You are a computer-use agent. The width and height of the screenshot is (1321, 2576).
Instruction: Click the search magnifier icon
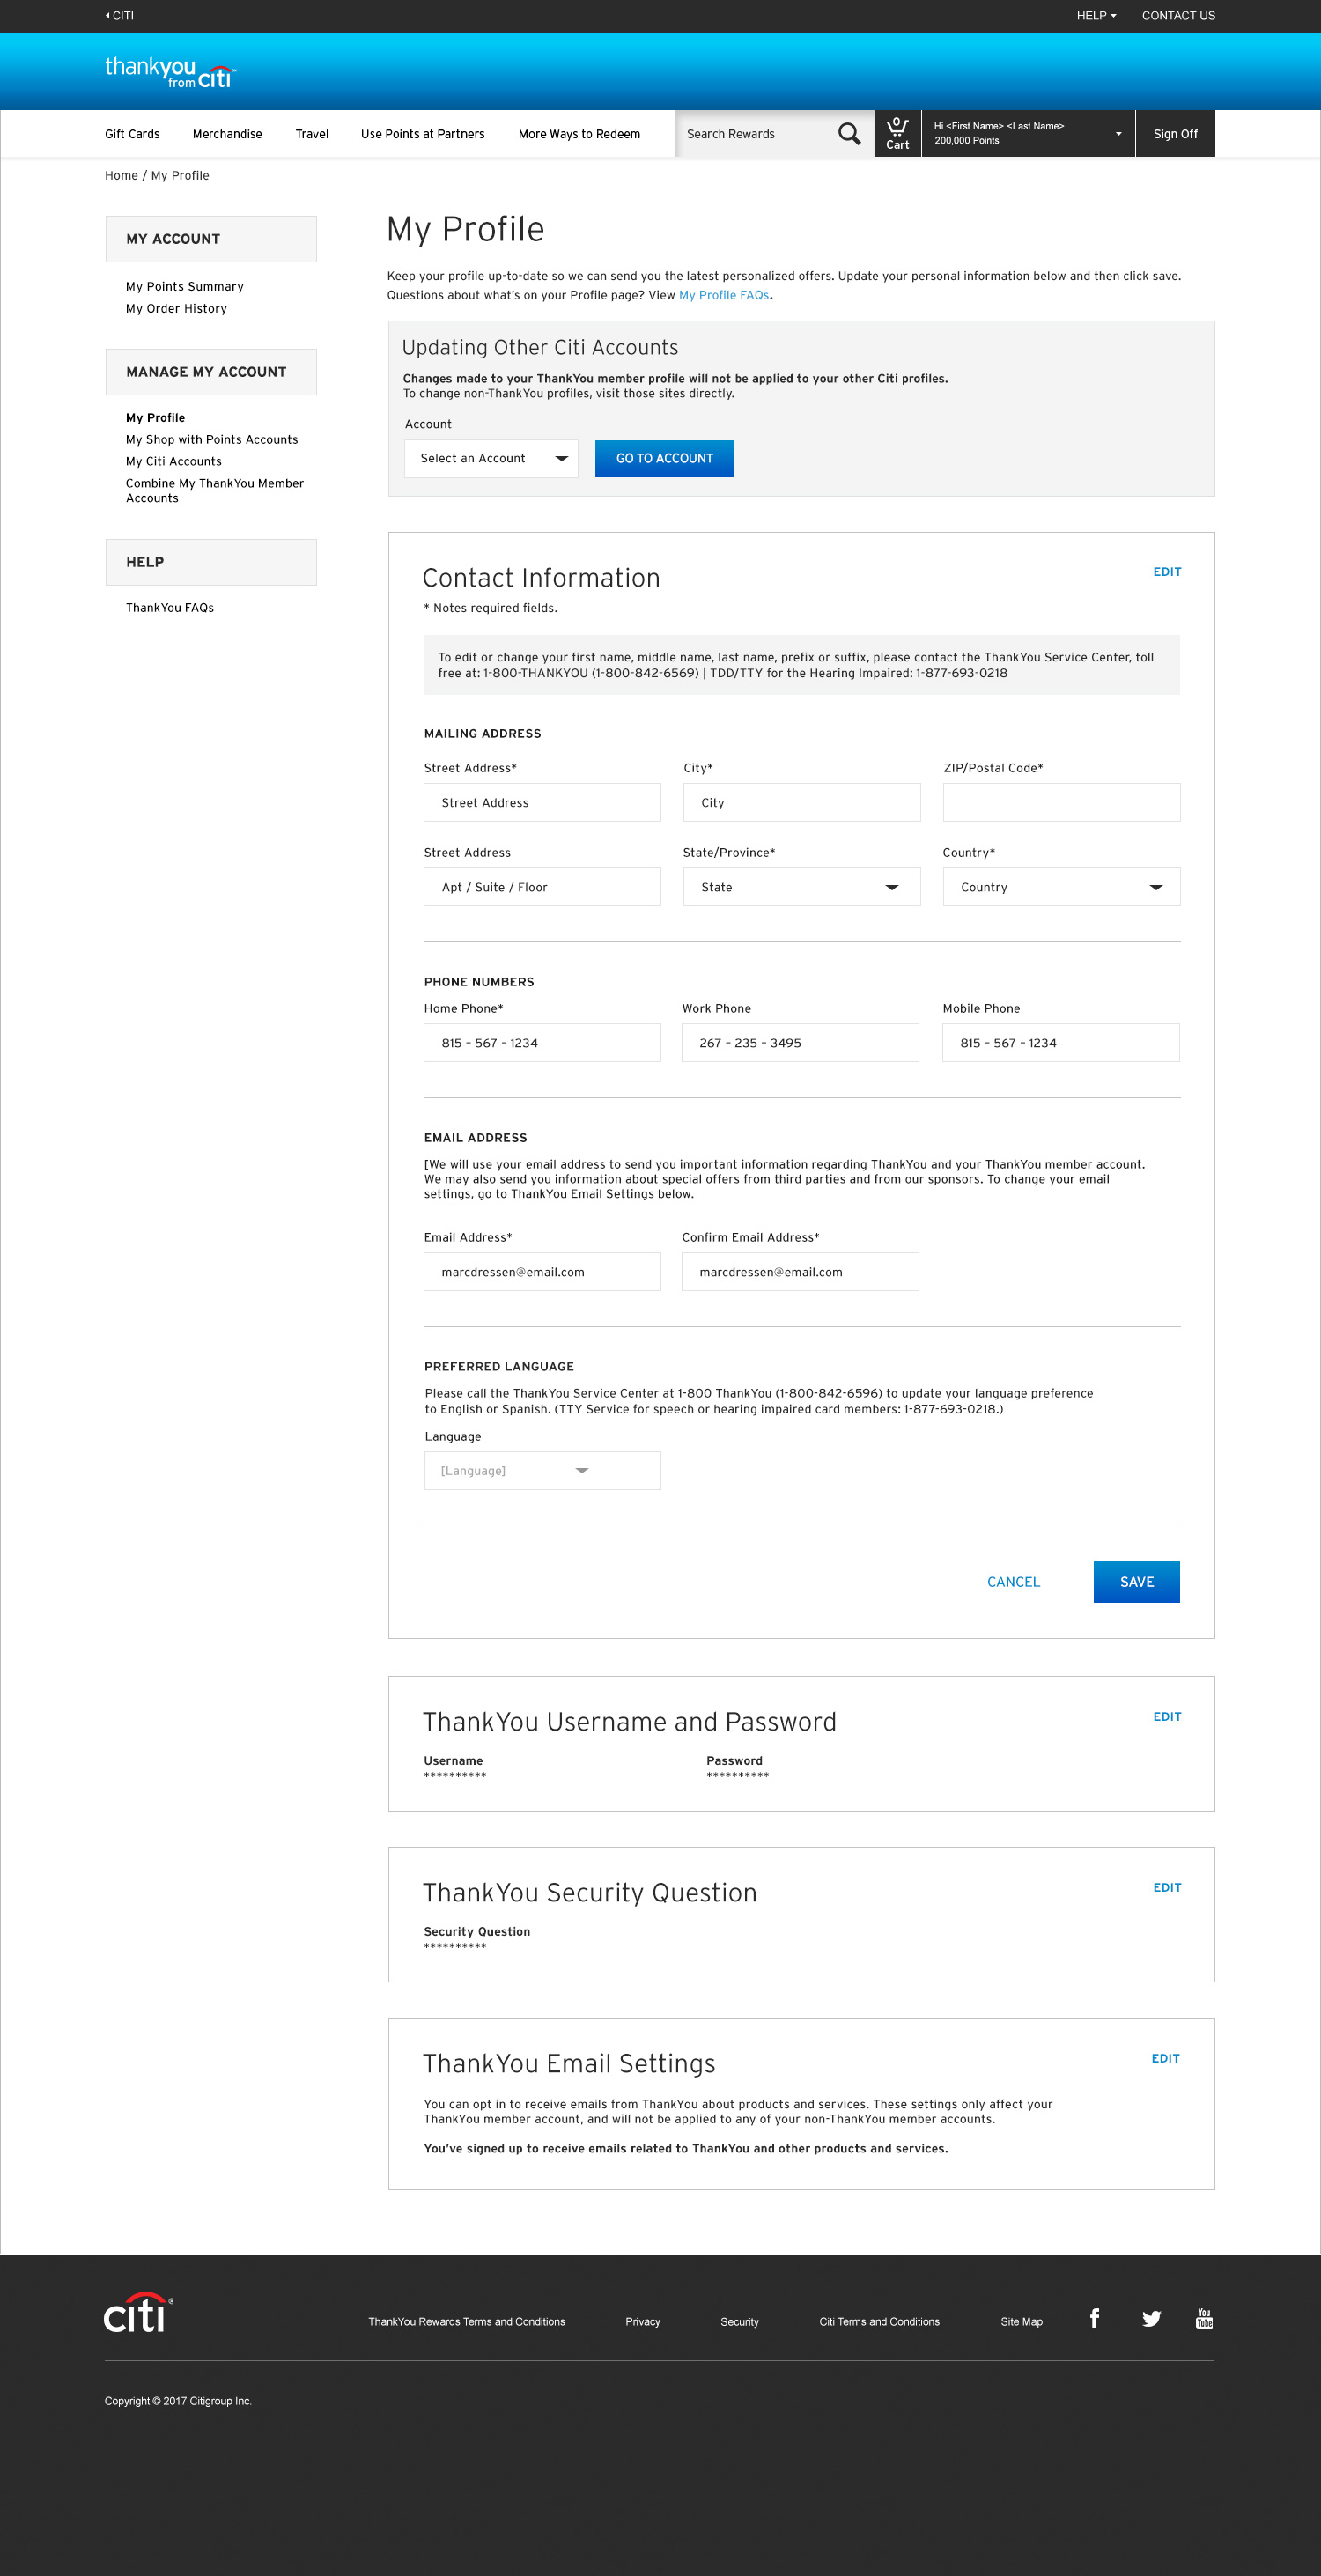pos(849,134)
